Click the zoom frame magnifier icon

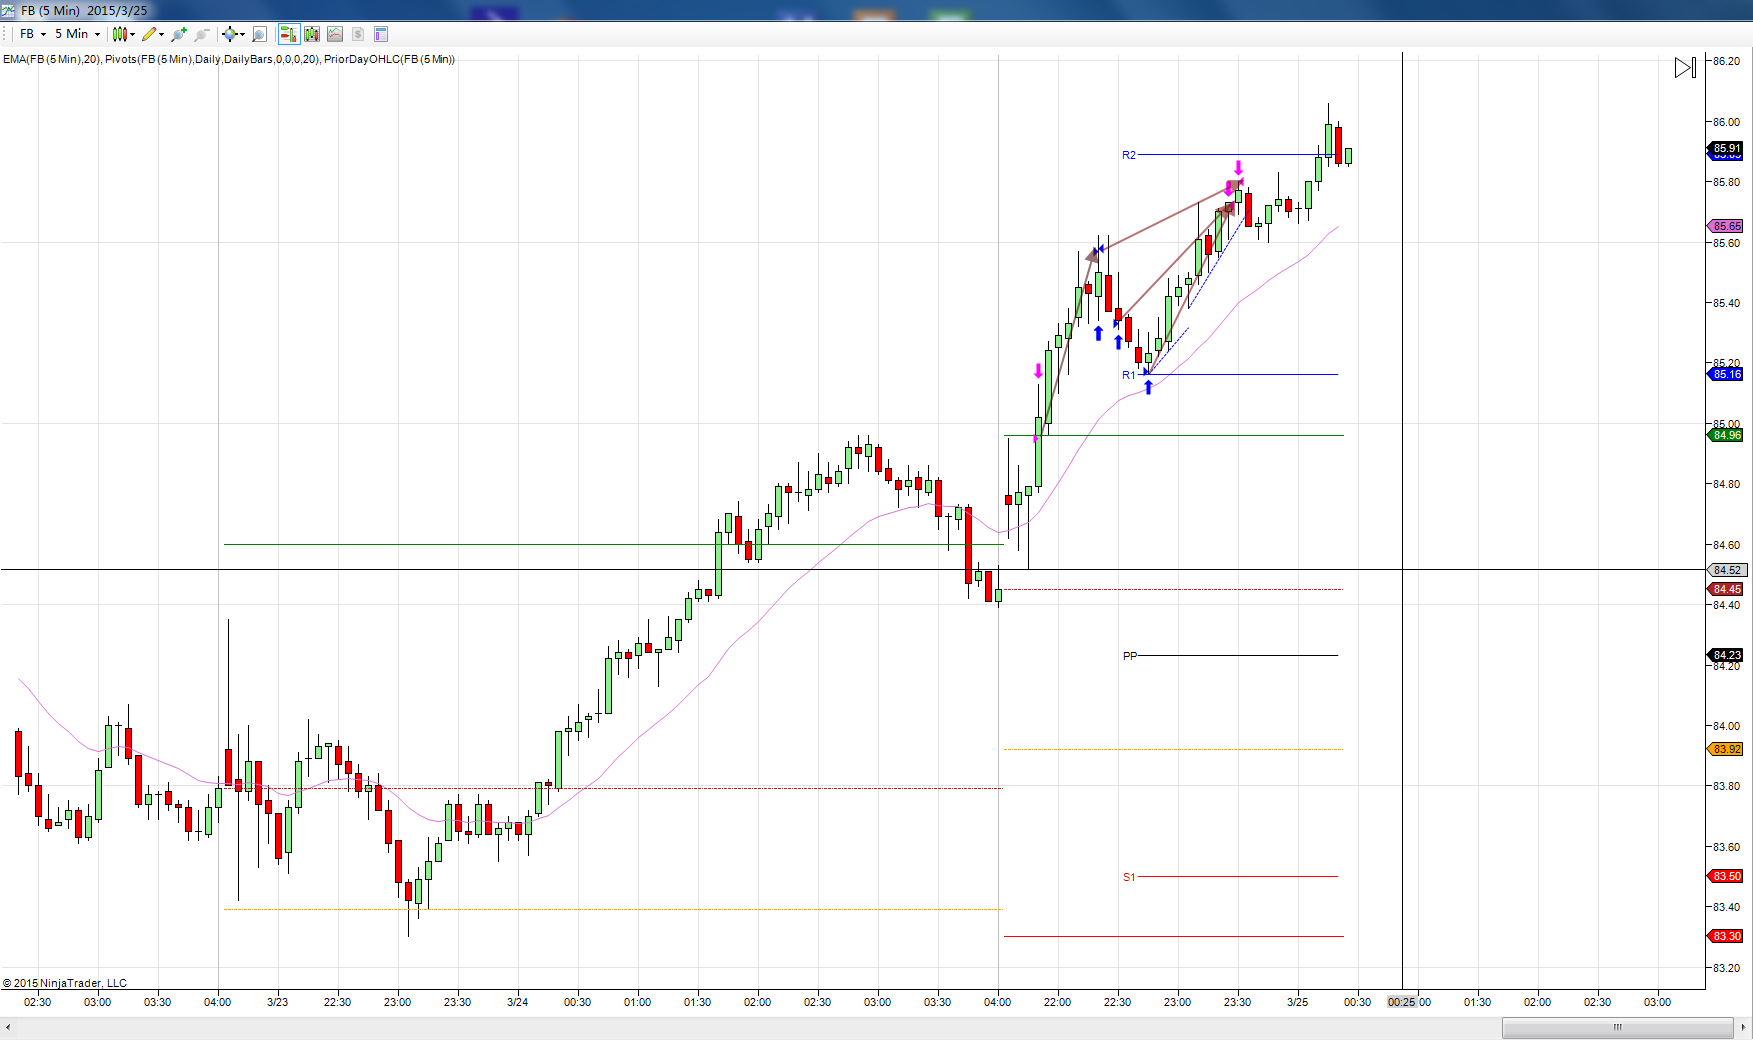tap(259, 34)
